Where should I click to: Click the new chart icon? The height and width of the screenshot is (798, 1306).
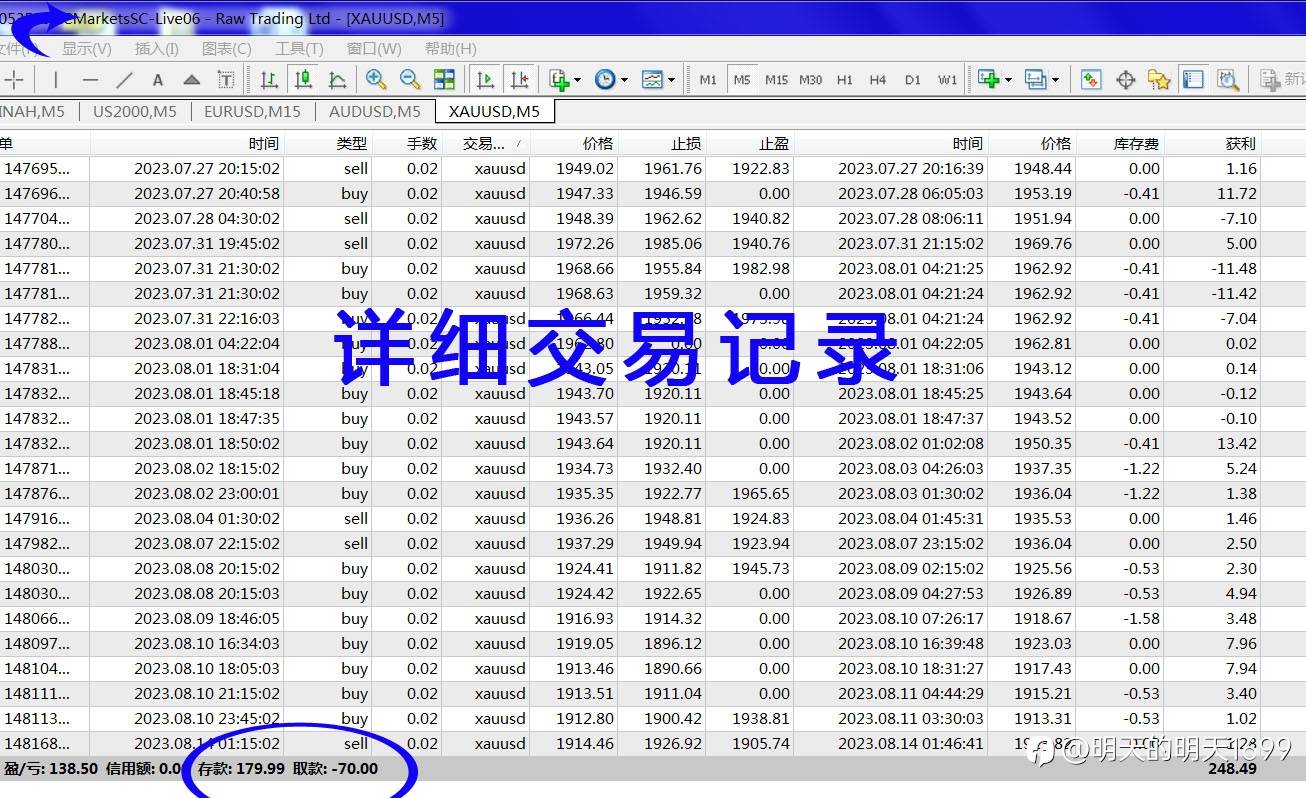coord(988,80)
